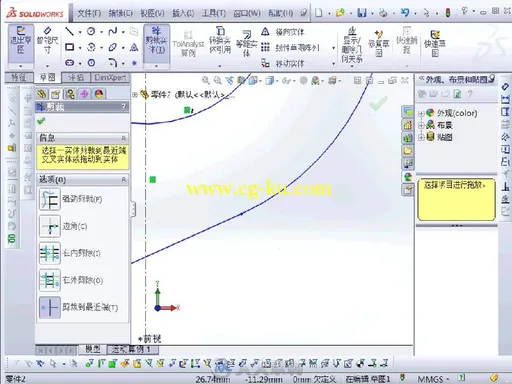Enable Corner (边角) trim option

[50, 226]
